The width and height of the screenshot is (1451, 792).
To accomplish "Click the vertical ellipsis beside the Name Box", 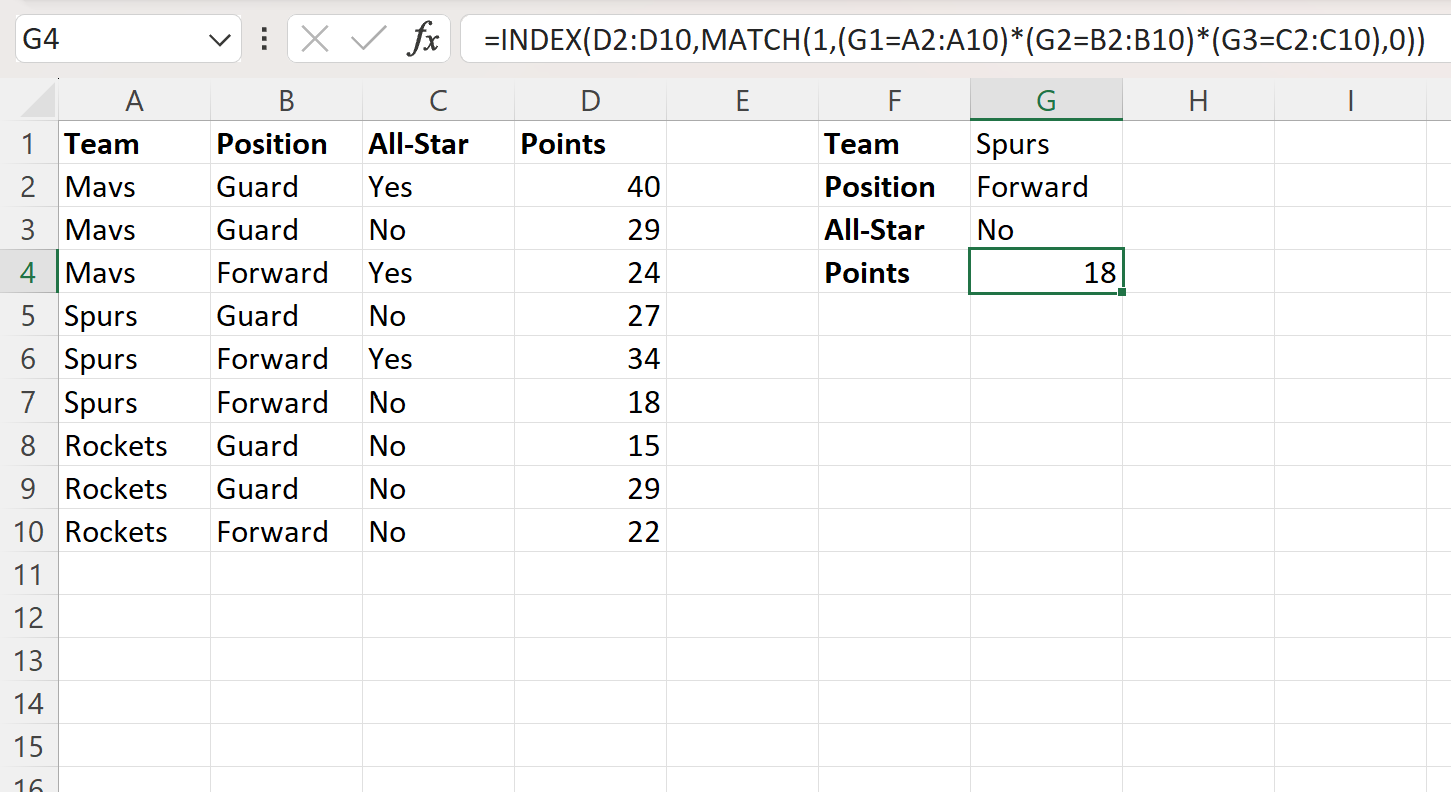I will 263,39.
